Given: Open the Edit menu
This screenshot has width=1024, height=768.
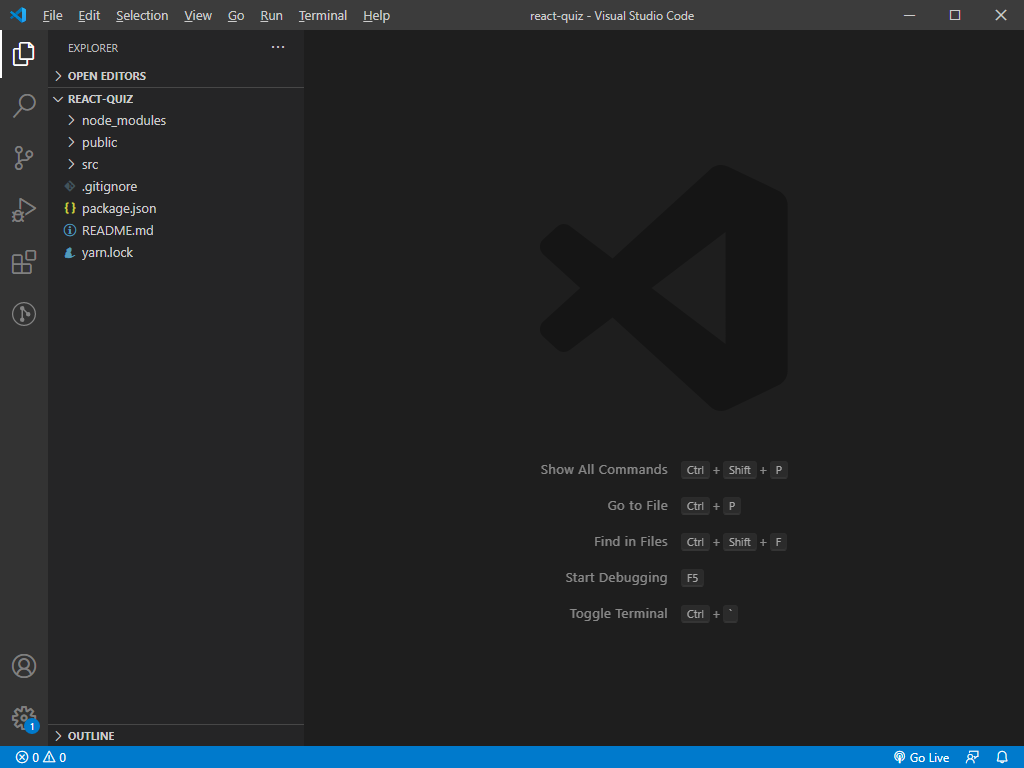Looking at the screenshot, I should coord(89,16).
